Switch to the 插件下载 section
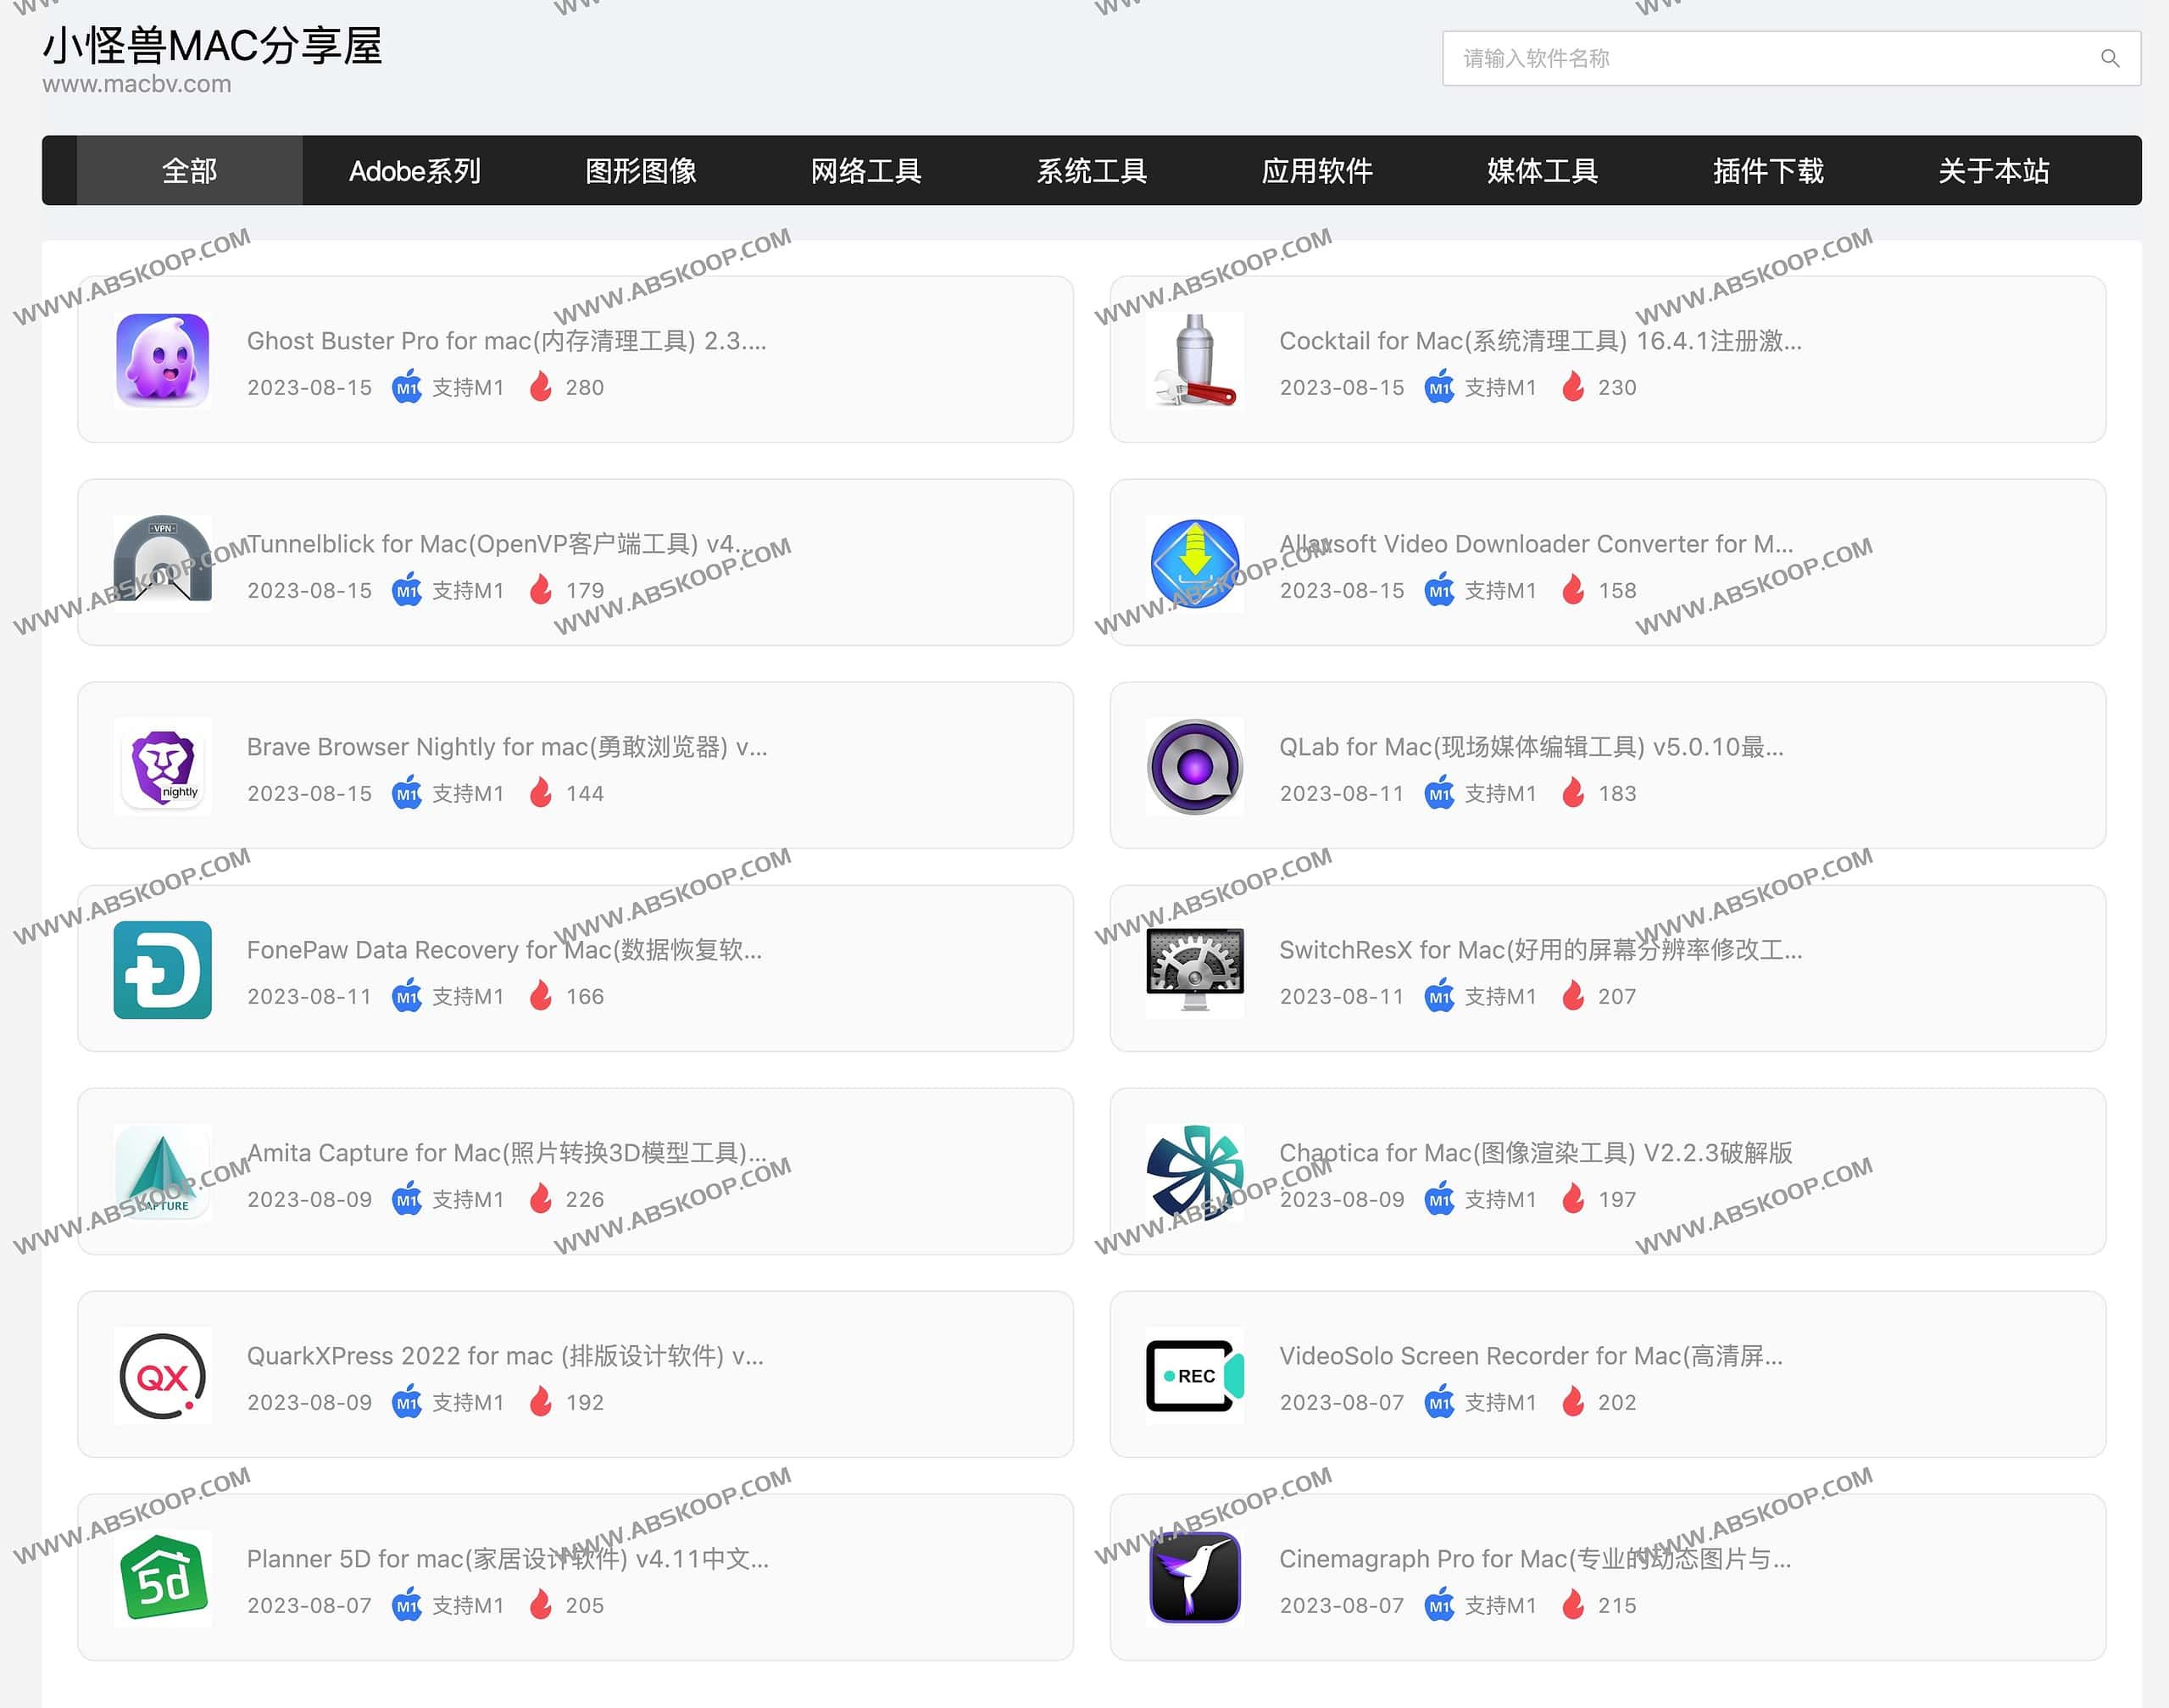The height and width of the screenshot is (1708, 2169). (1767, 171)
